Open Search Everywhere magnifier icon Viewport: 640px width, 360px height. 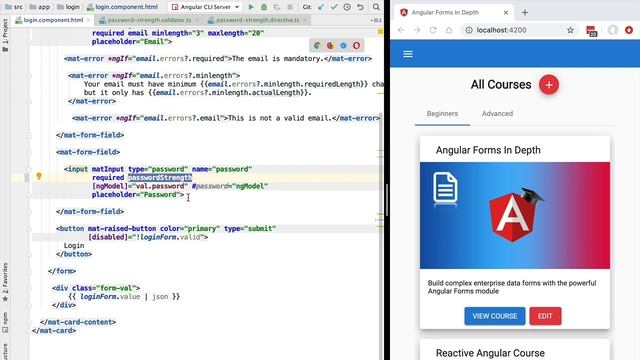376,7
